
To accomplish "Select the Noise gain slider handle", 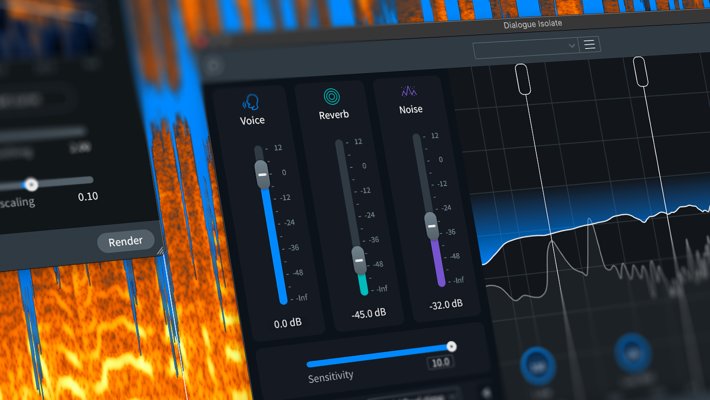I will point(431,224).
